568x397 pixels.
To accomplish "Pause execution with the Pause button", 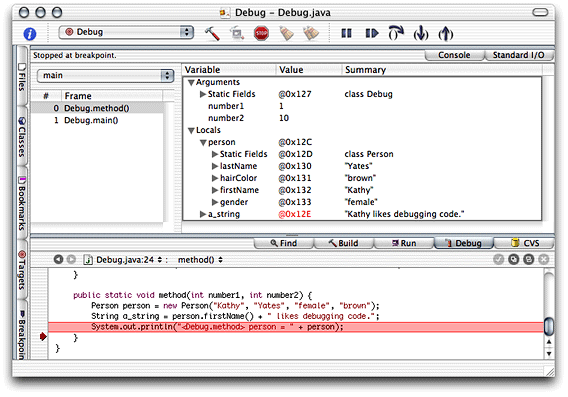I will (x=346, y=34).
